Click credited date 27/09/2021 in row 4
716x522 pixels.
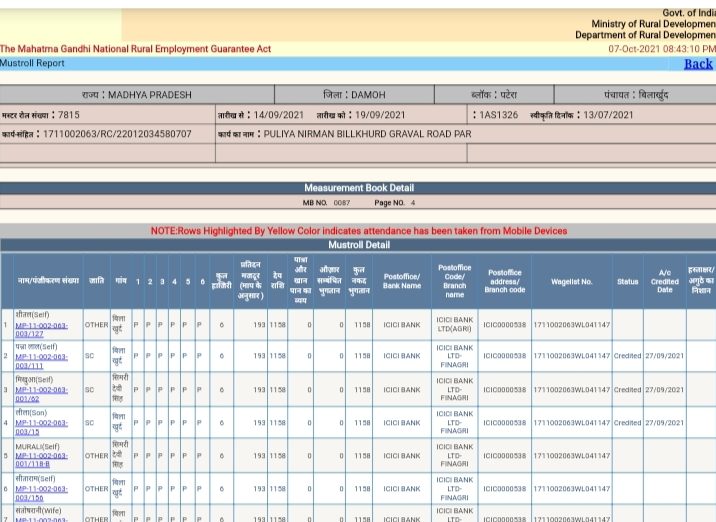coord(664,423)
